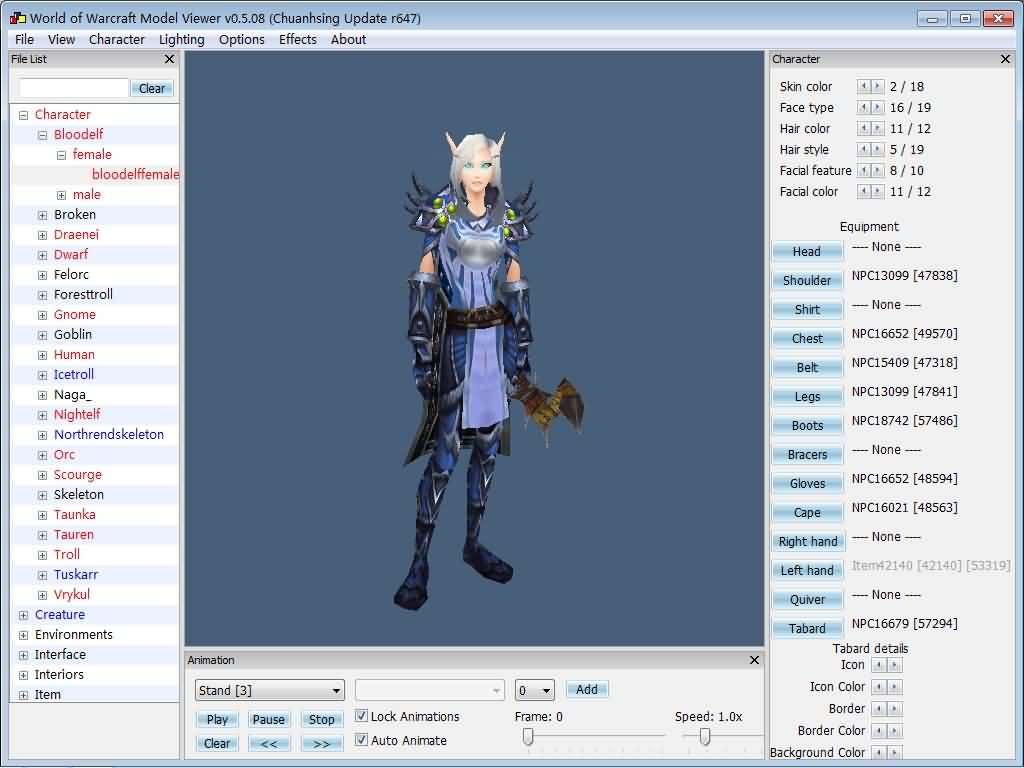This screenshot has height=768, width=1024.
Task: Click the Model Viewer title bar icon
Action: pos(18,18)
